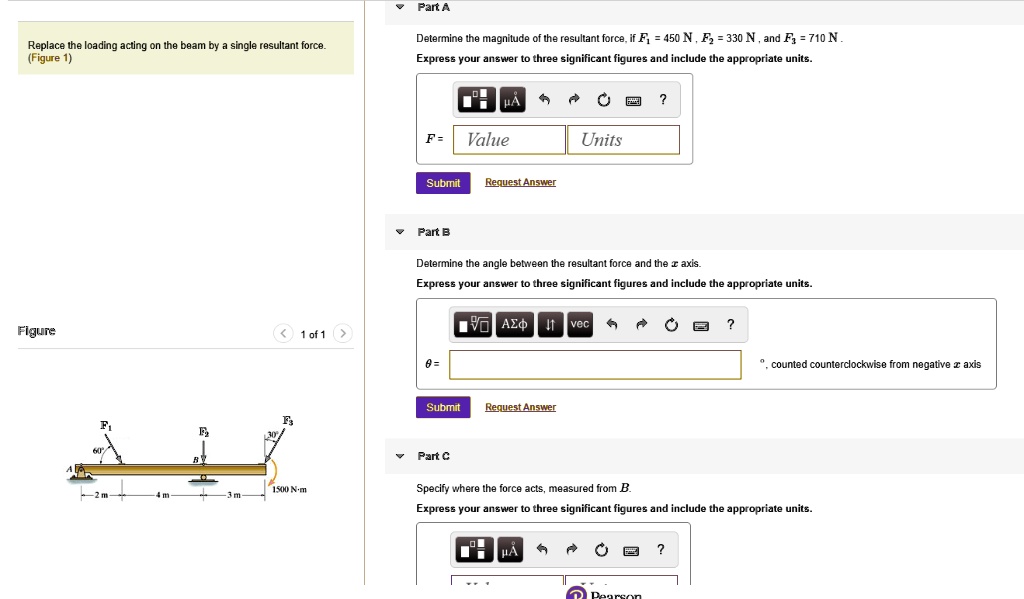Open the μÅ units menu in Part C
Image resolution: width=1024 pixels, height=599 pixels.
508,549
